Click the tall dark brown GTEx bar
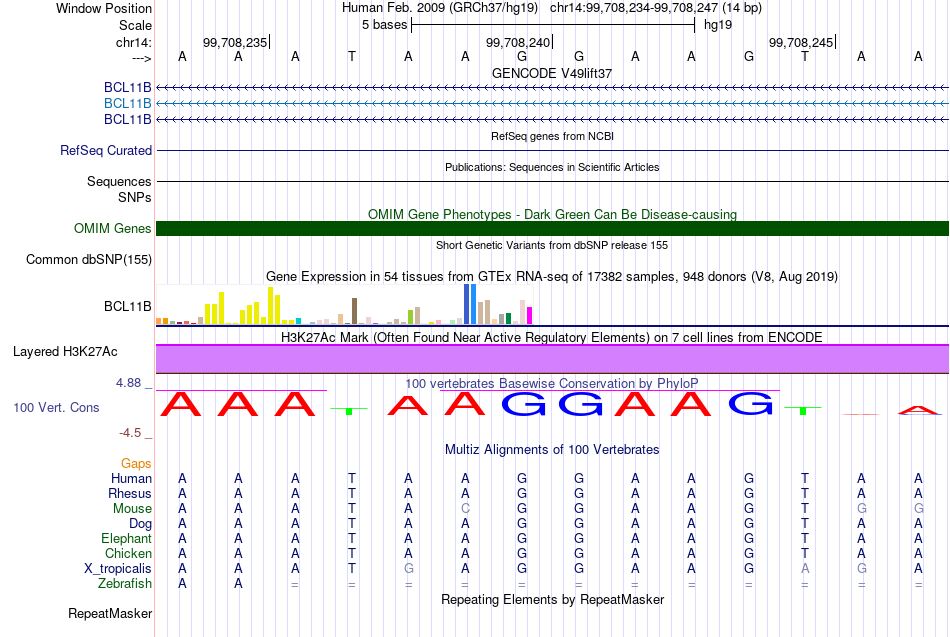This screenshot has height=637, width=950. (x=354, y=311)
